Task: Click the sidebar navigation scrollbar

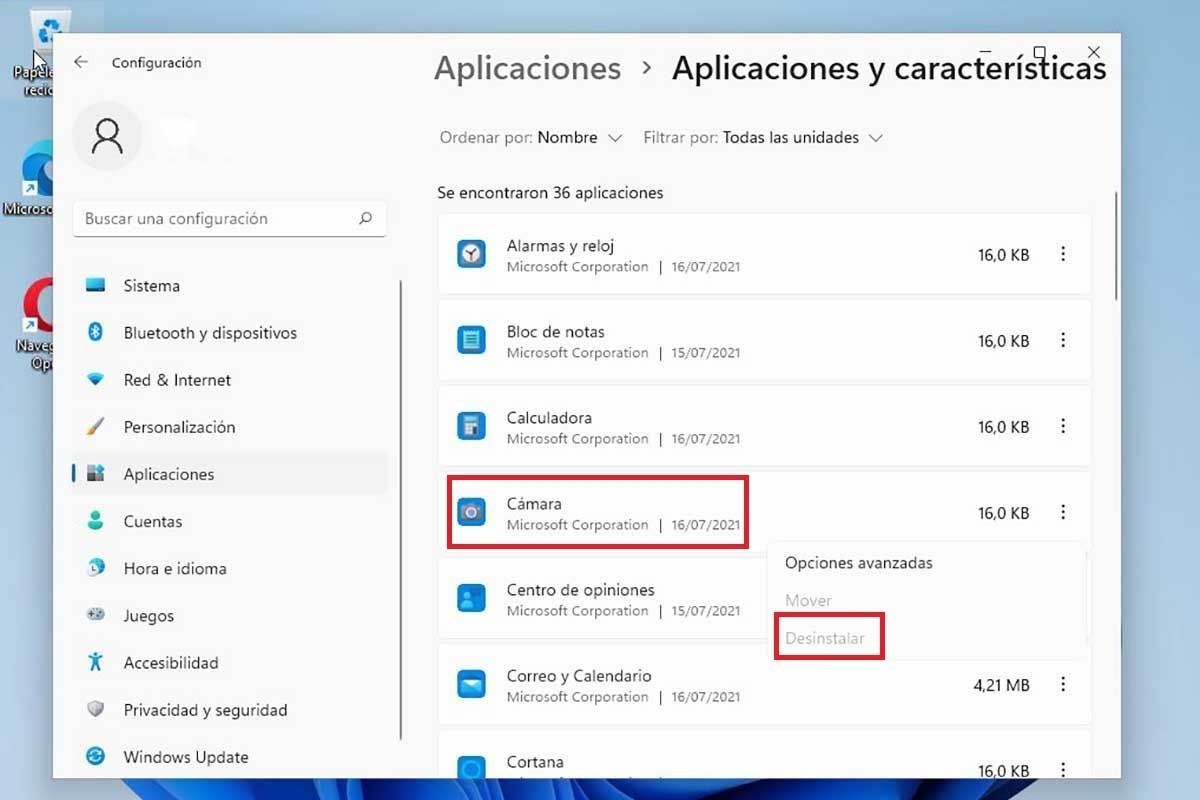Action: tap(401, 510)
